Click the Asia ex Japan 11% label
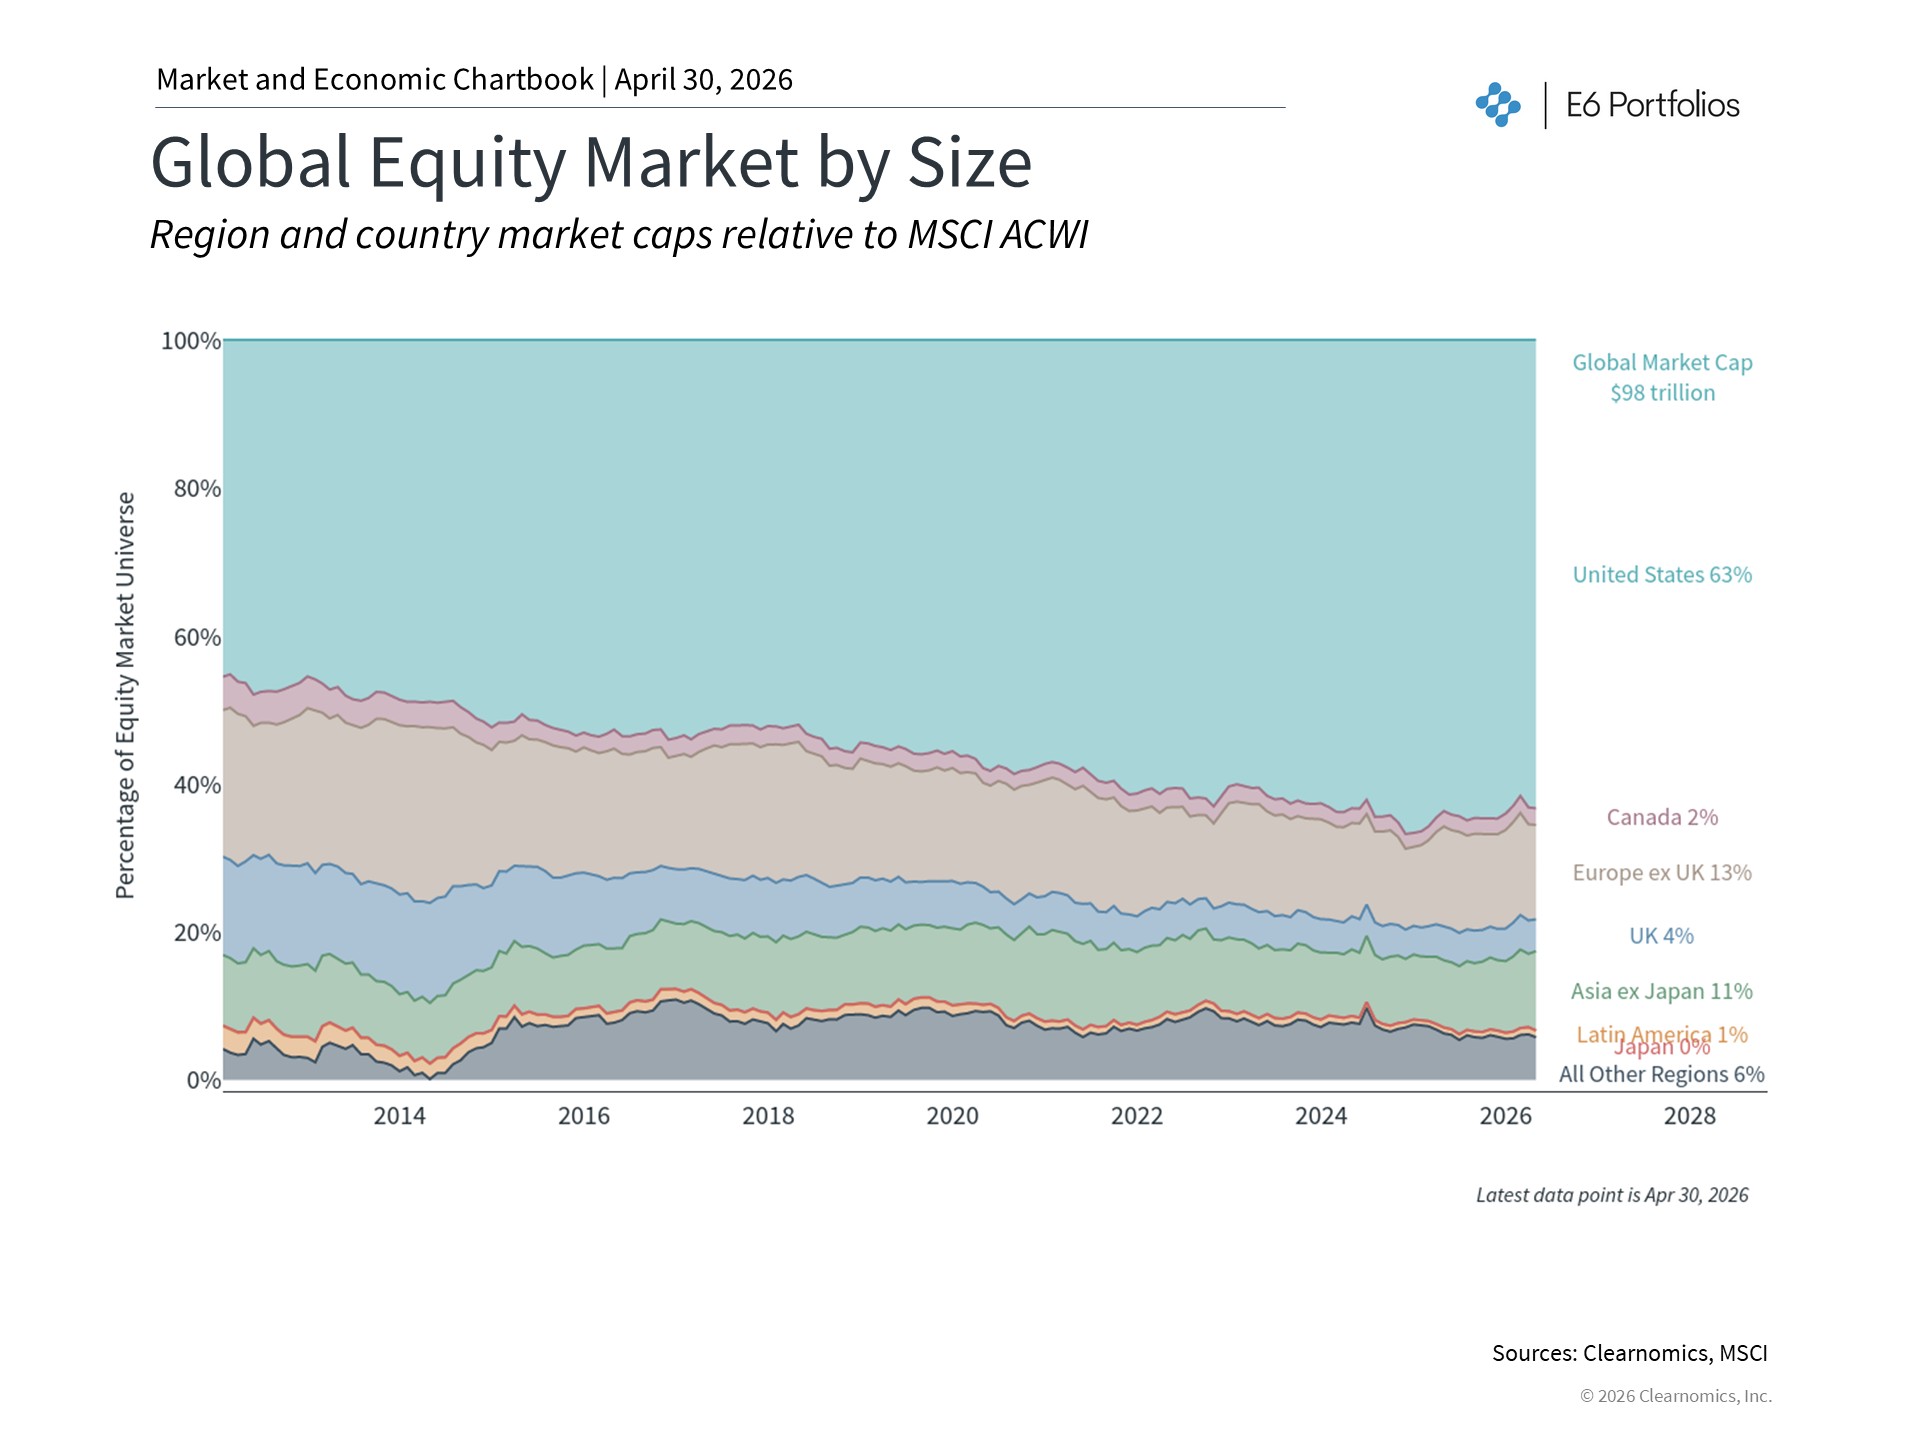Image resolution: width=1920 pixels, height=1440 pixels. point(1662,992)
